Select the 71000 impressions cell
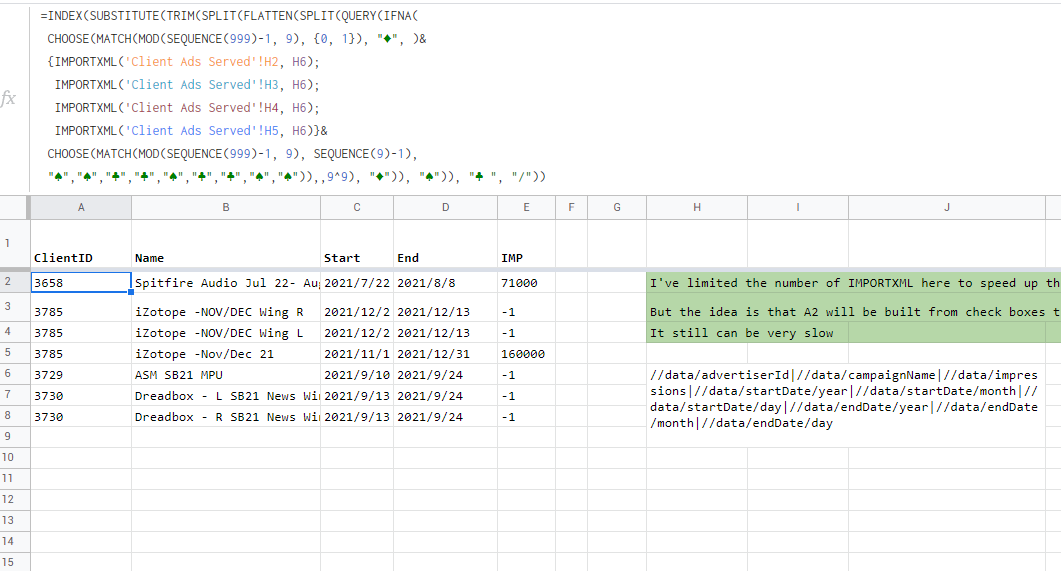The image size is (1061, 571). click(526, 283)
